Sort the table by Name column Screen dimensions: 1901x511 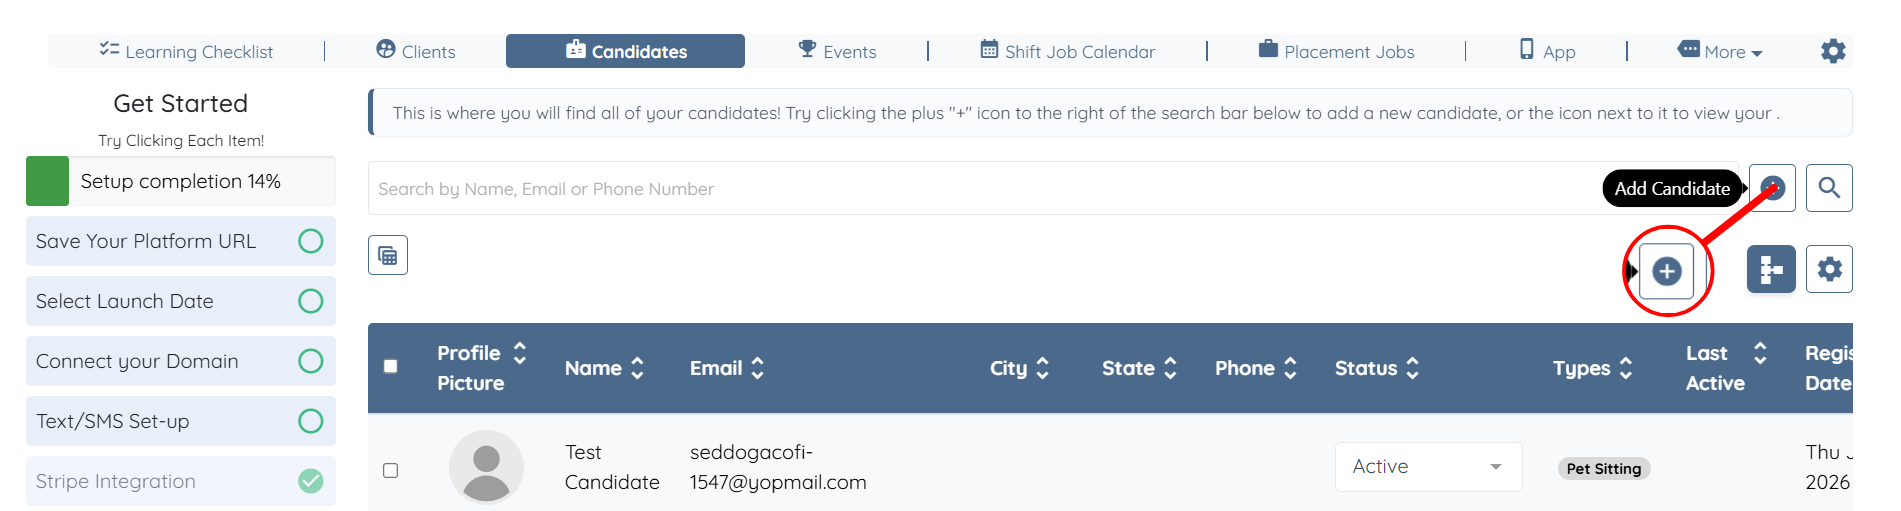604,368
